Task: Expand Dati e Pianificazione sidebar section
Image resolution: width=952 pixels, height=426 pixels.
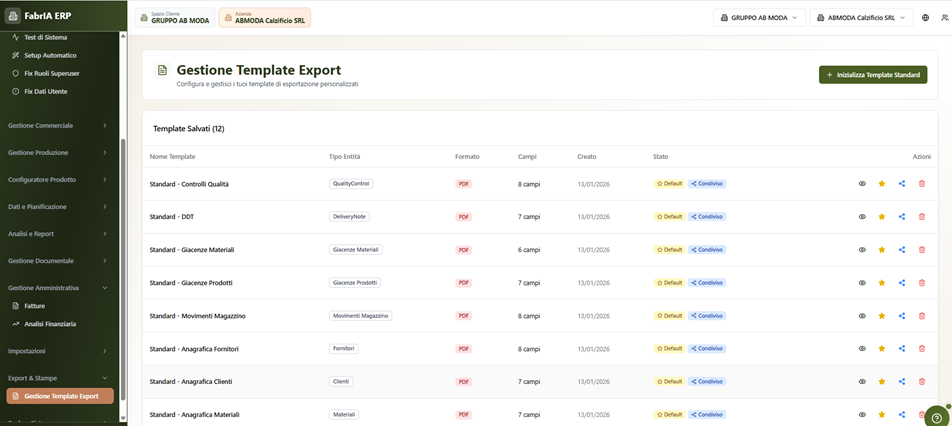Action: pyautogui.click(x=58, y=206)
